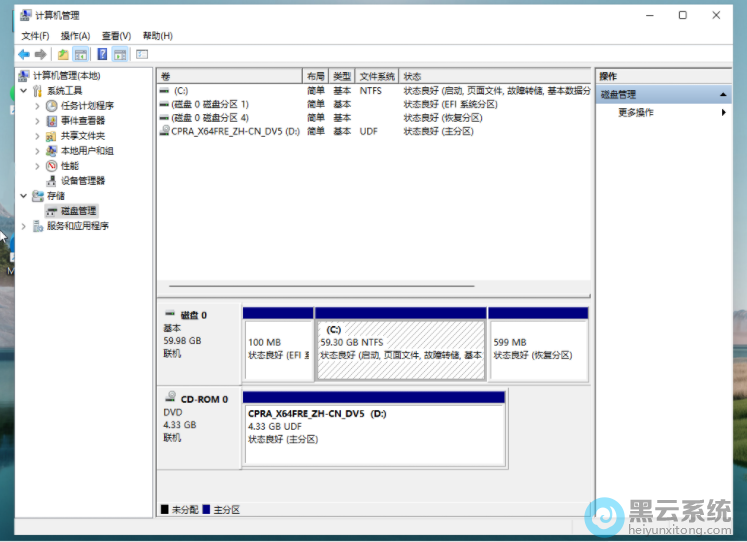
Task: Collapse the 磁盘管理 actions section header
Action: [x=722, y=94]
